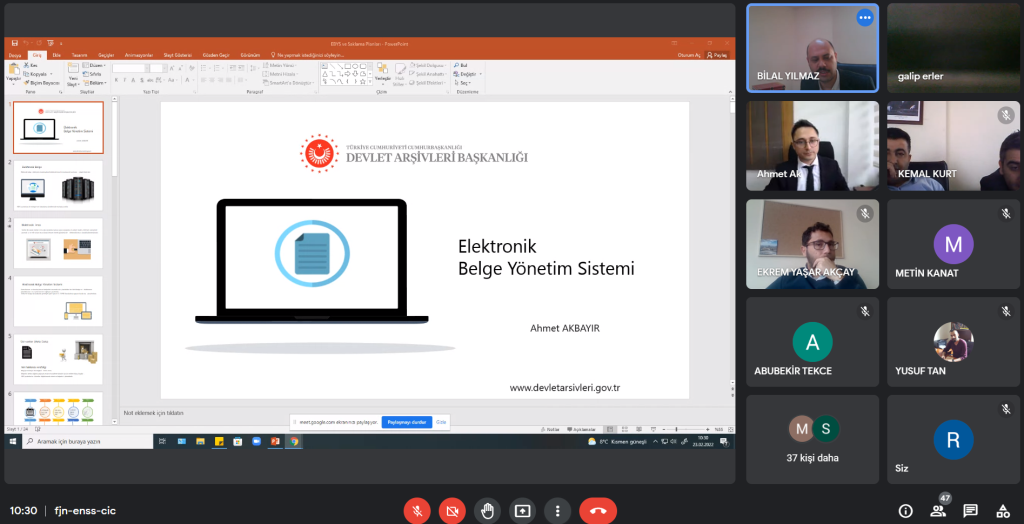Switch to Normal view status bar icon
The image size is (1024, 524).
(x=609, y=429)
